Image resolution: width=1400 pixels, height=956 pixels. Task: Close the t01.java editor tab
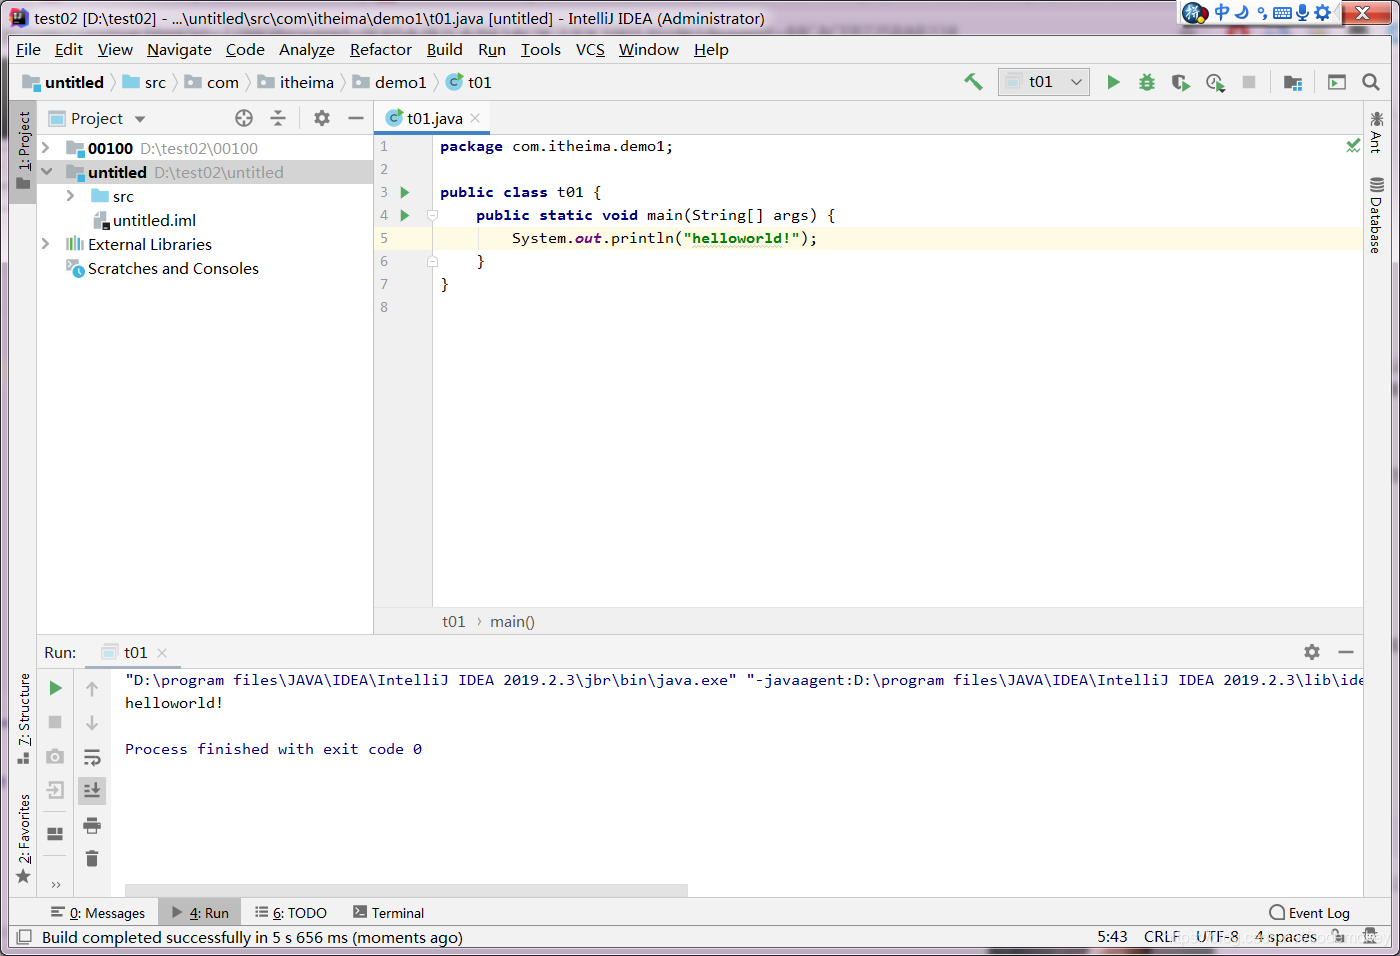coord(475,118)
